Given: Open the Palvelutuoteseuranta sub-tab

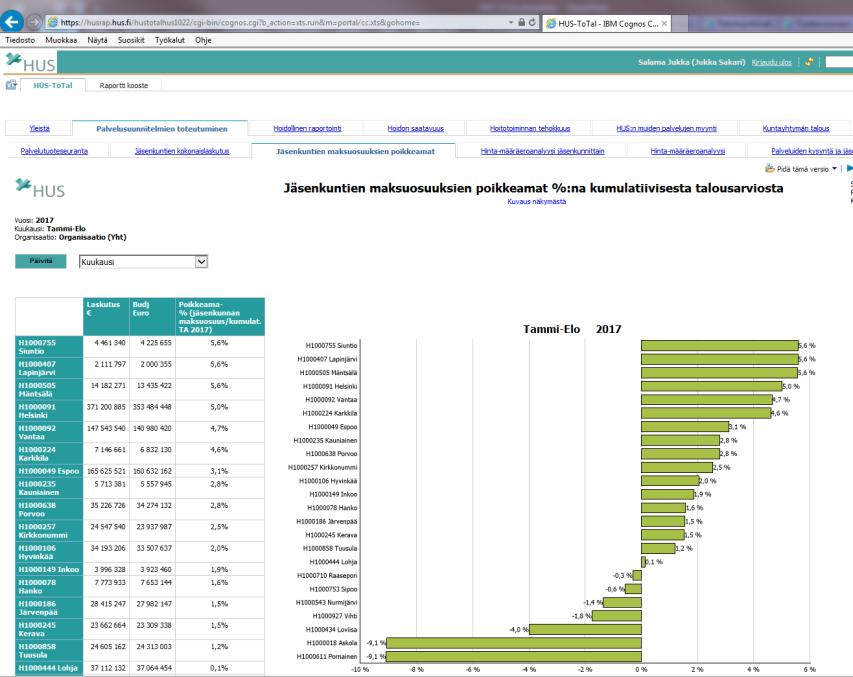Looking at the screenshot, I should click(54, 151).
